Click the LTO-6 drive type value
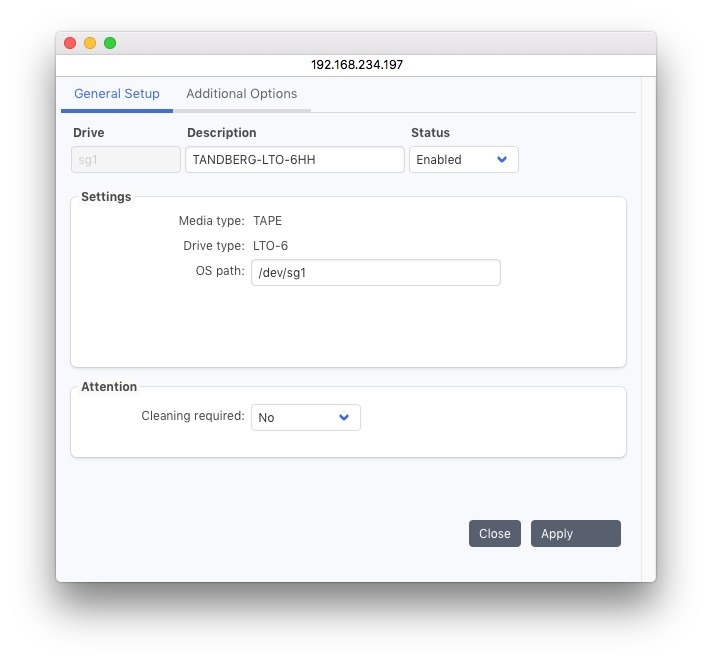Viewport: 712px width, 662px height. [x=270, y=246]
